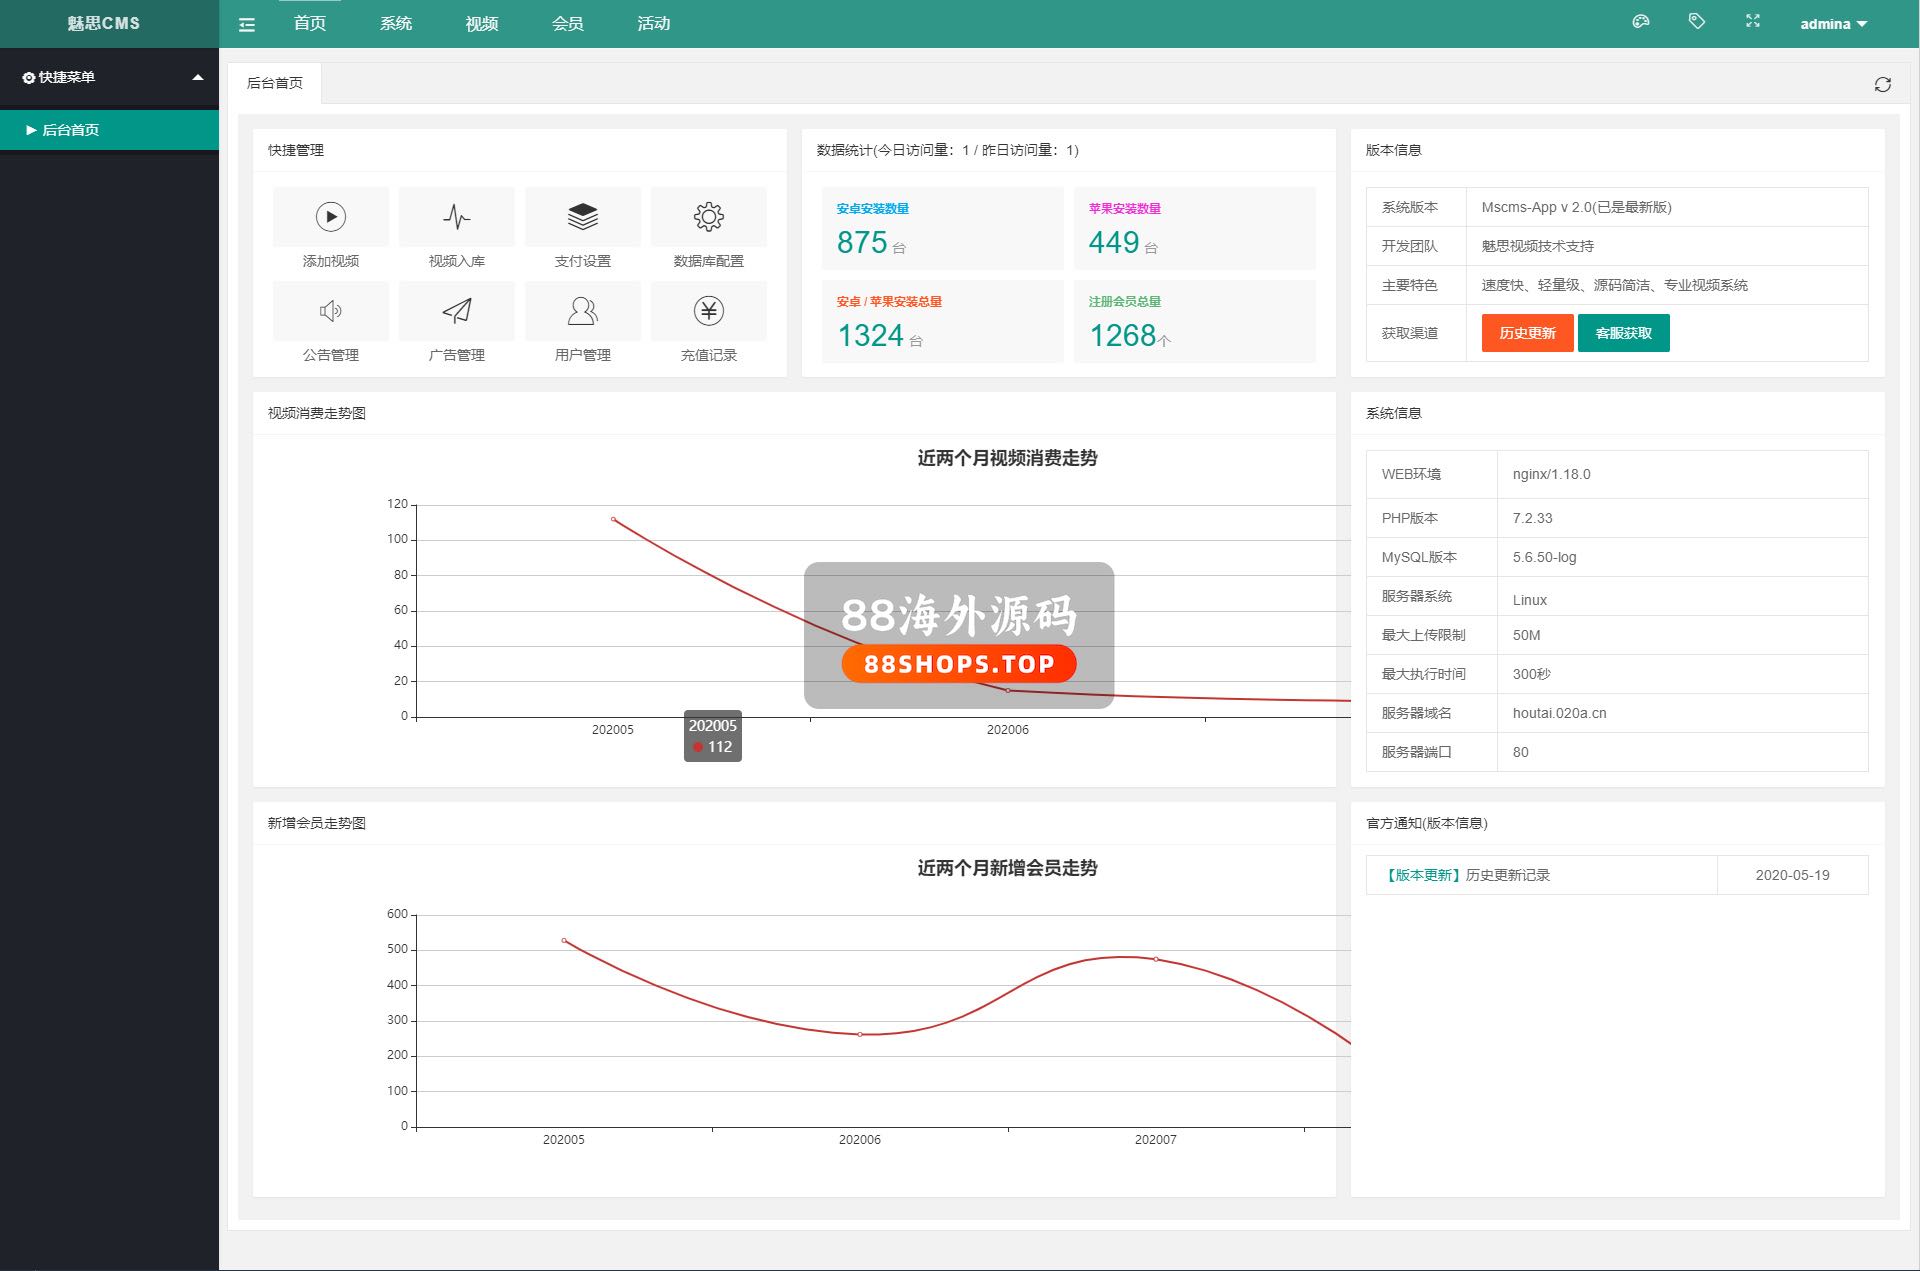
Task: Open database configuration gear icon
Action: [709, 217]
